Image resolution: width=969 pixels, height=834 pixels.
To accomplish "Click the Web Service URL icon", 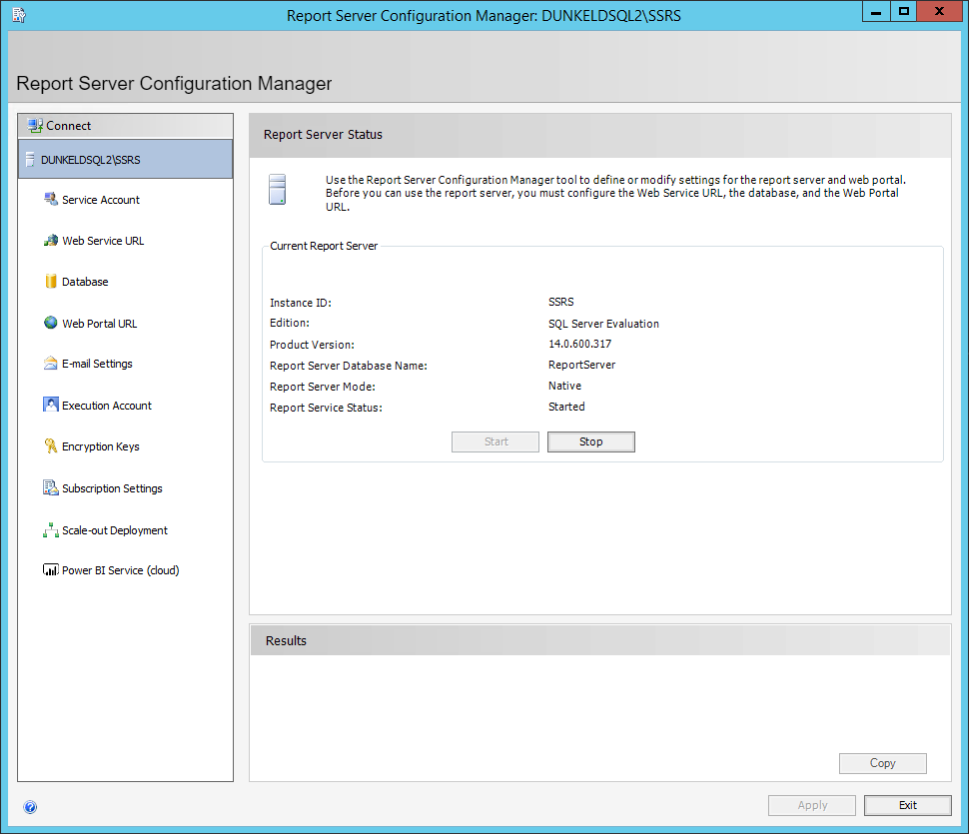I will [x=51, y=240].
